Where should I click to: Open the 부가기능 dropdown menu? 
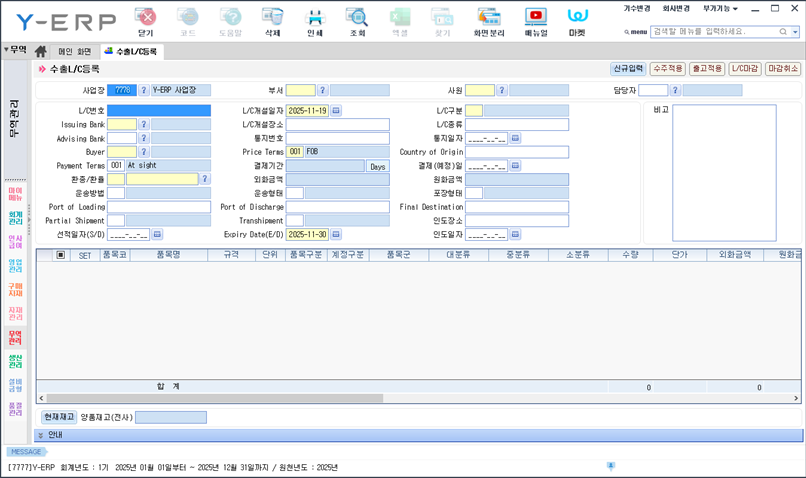pos(720,8)
